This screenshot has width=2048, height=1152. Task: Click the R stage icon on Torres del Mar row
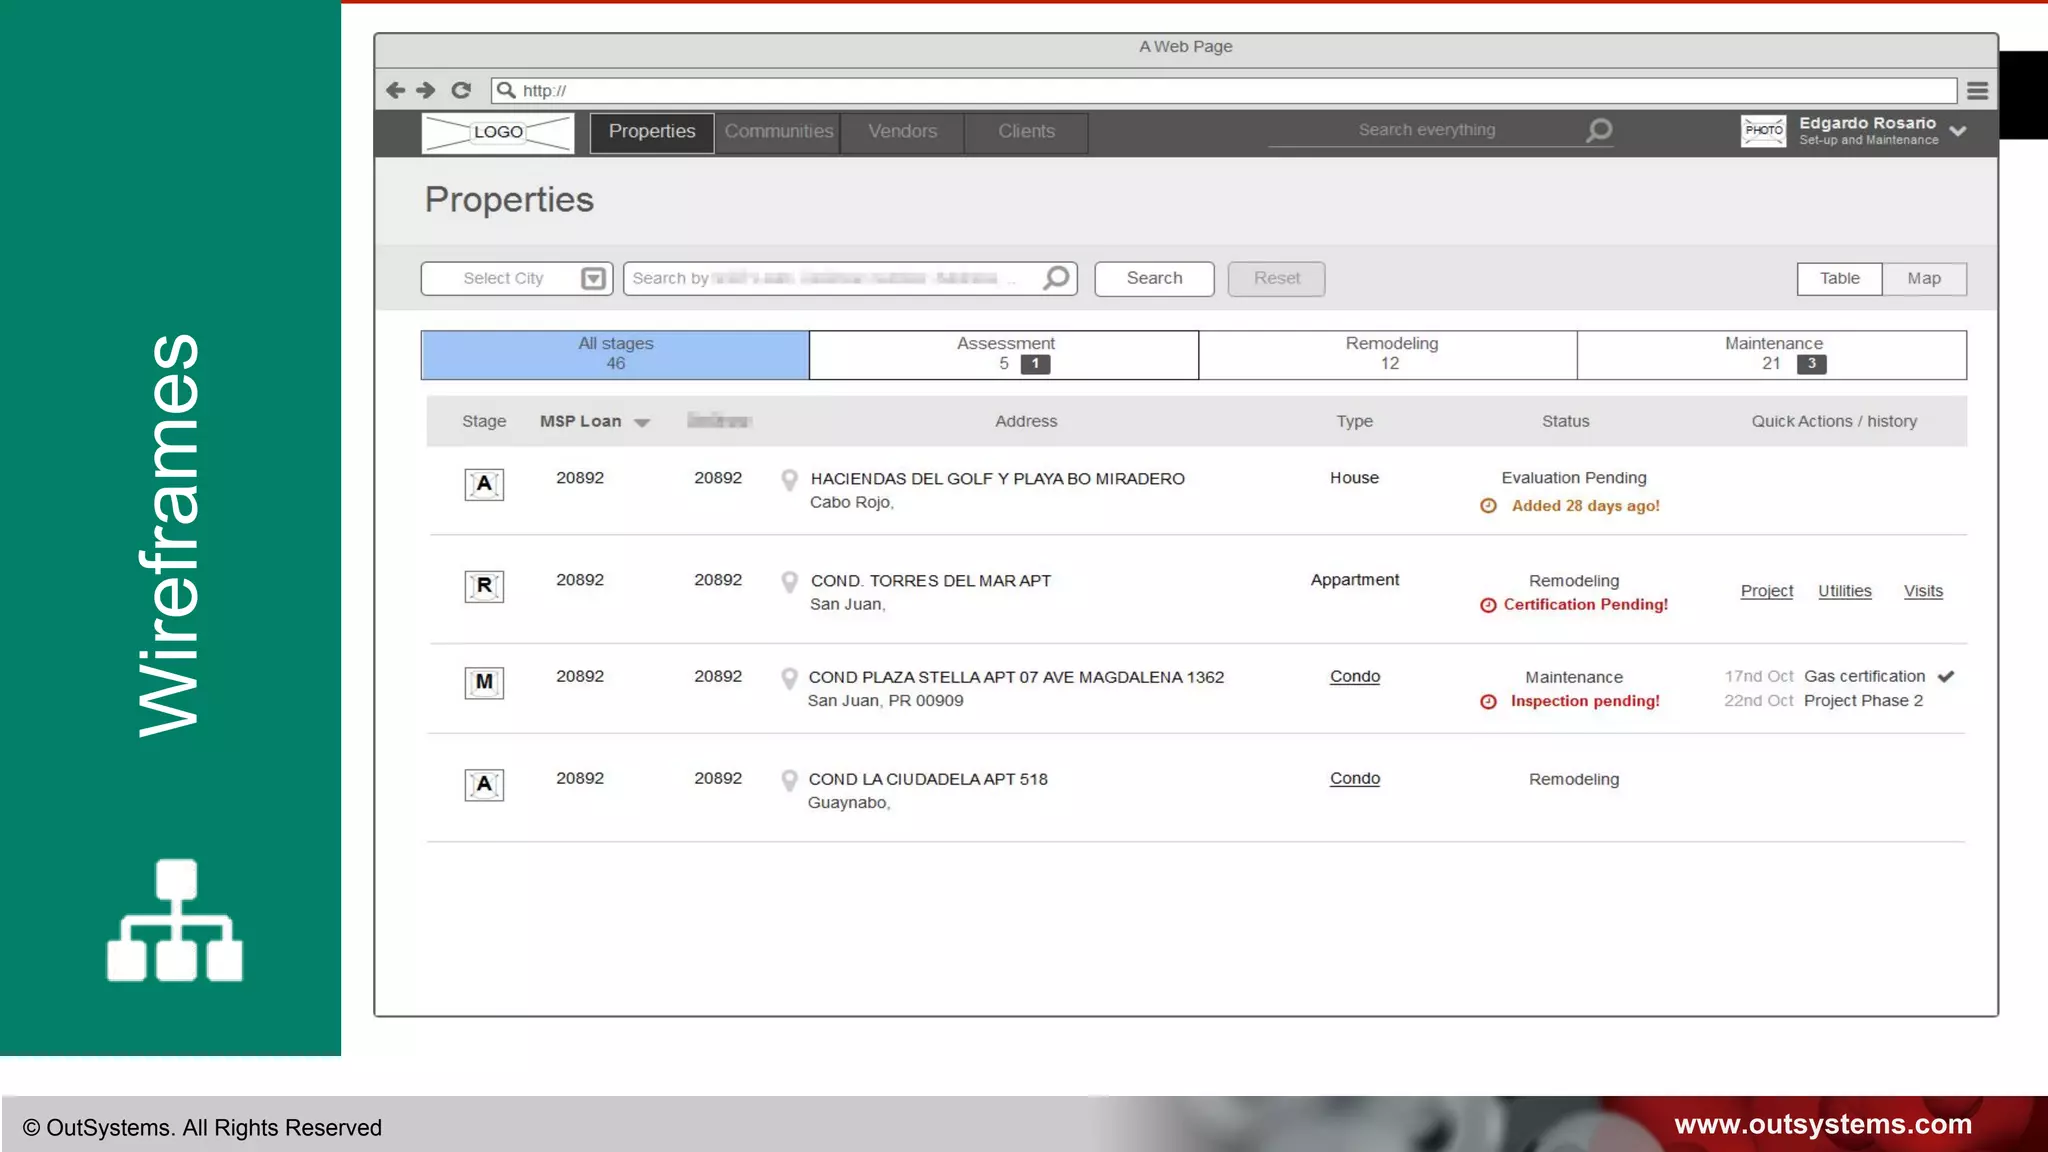pyautogui.click(x=484, y=586)
